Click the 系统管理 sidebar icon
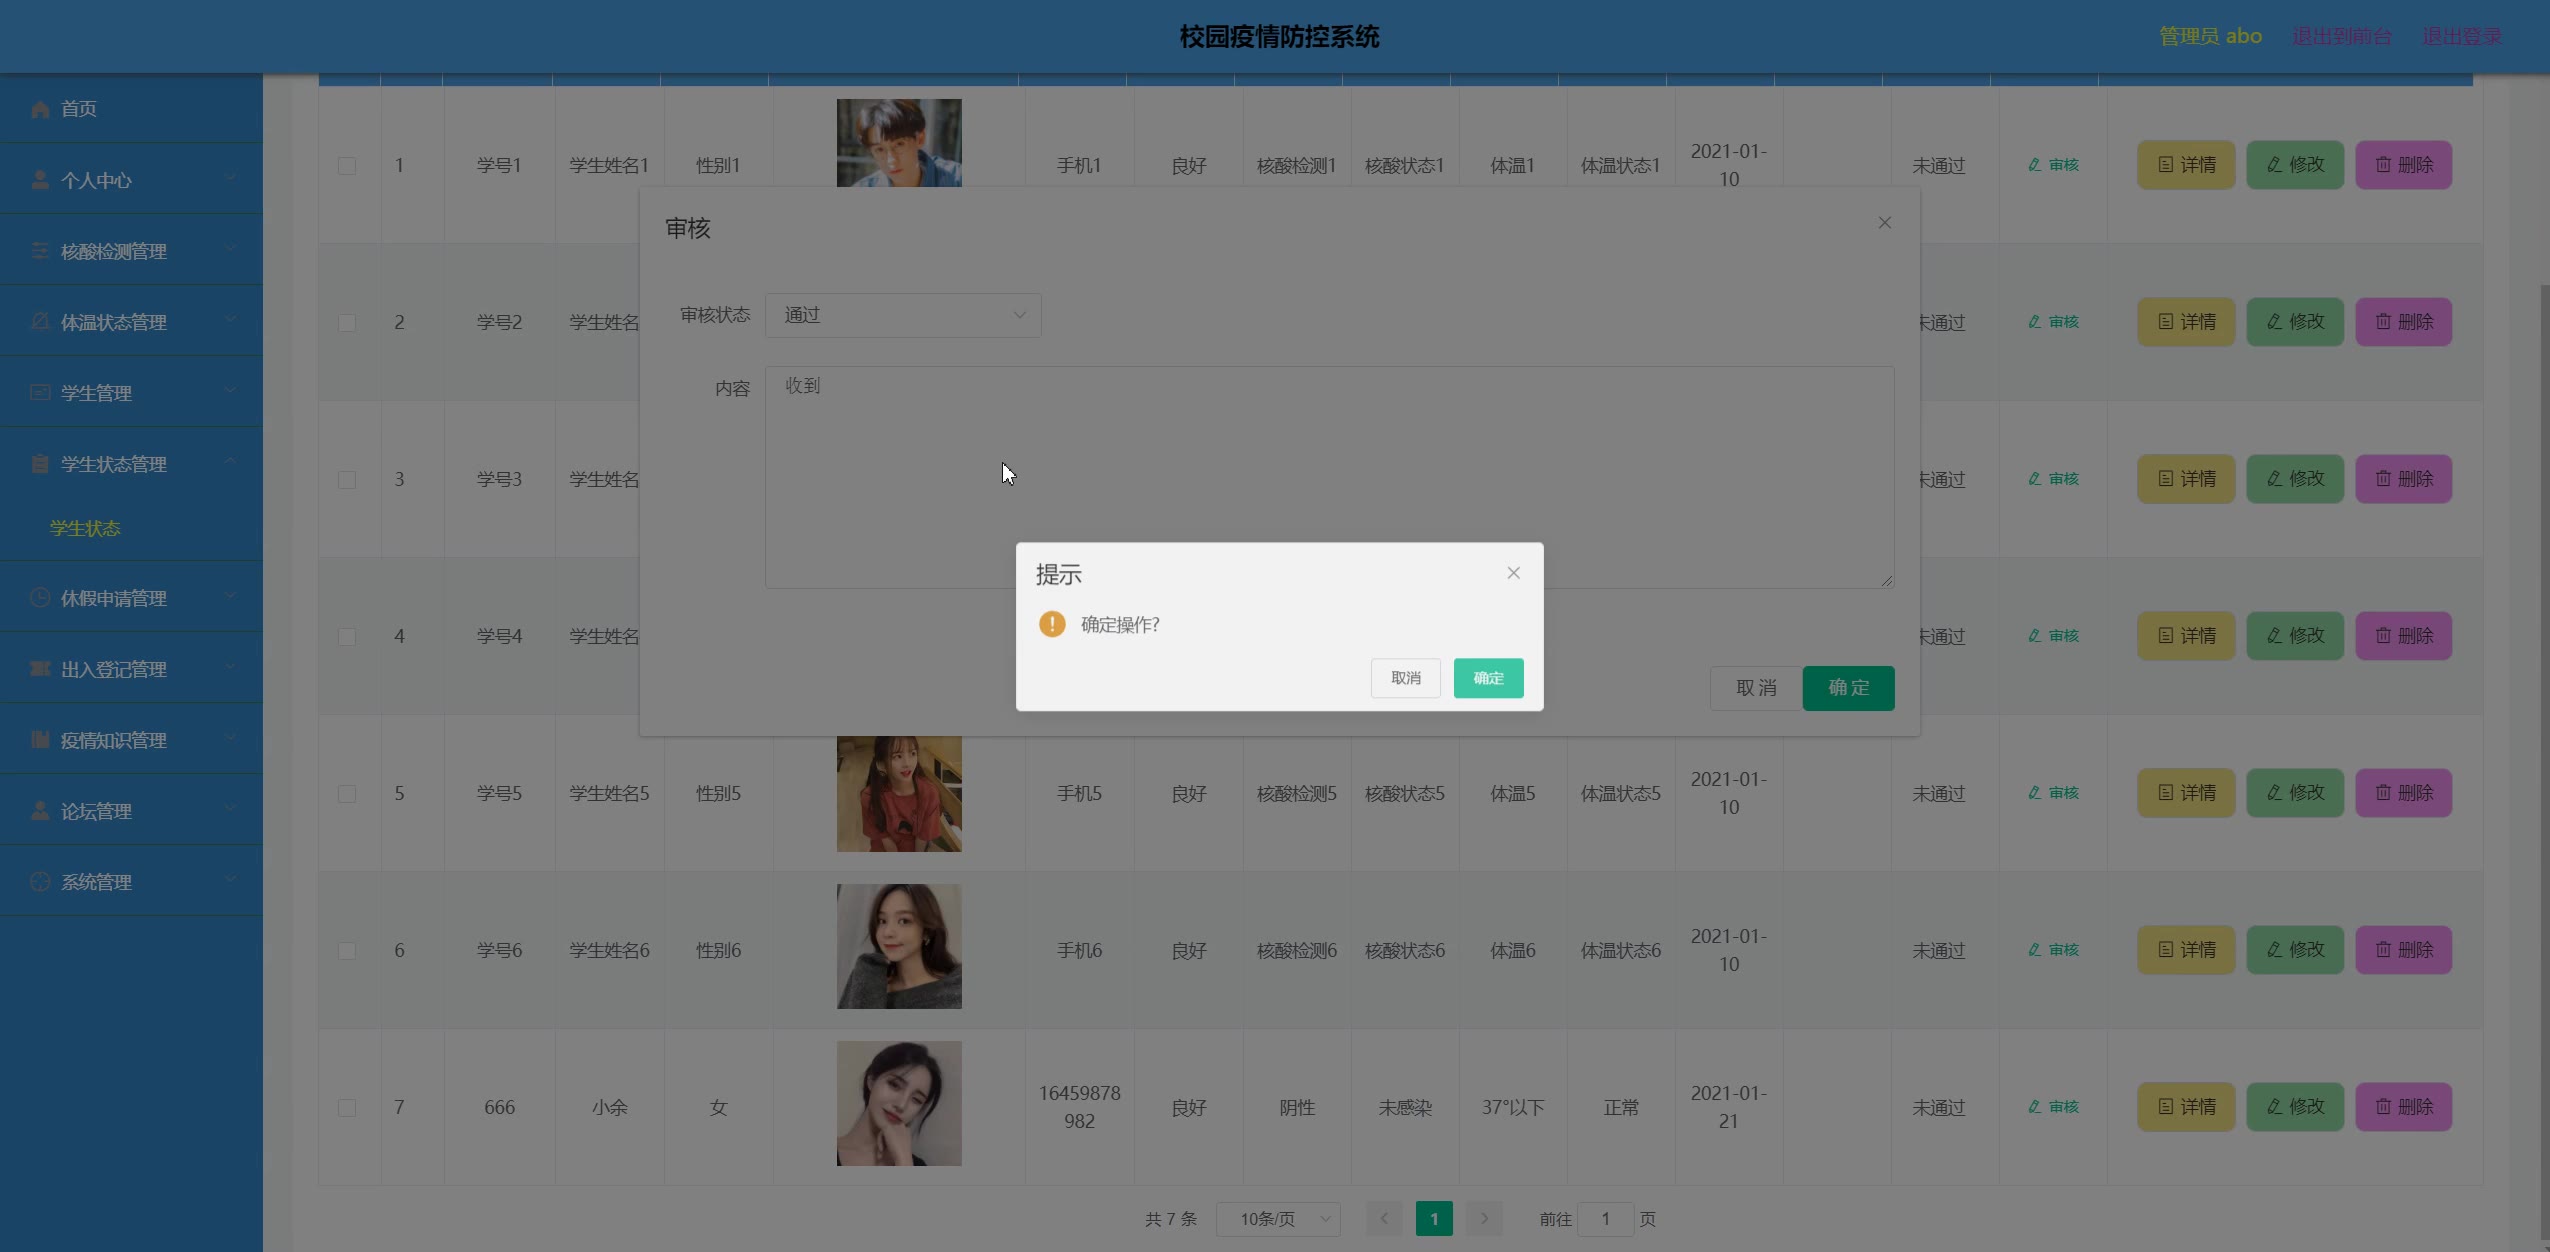Image resolution: width=2550 pixels, height=1252 pixels. coord(40,882)
